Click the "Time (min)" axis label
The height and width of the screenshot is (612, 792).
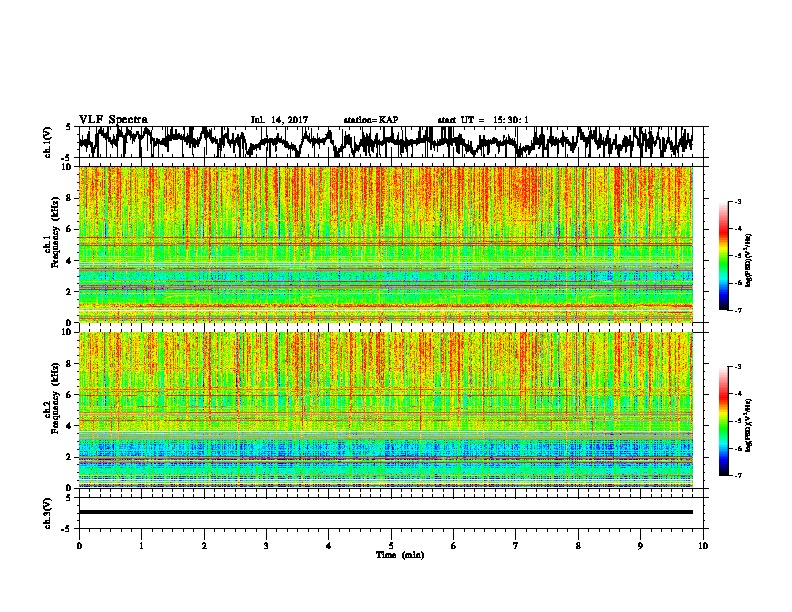pos(400,555)
